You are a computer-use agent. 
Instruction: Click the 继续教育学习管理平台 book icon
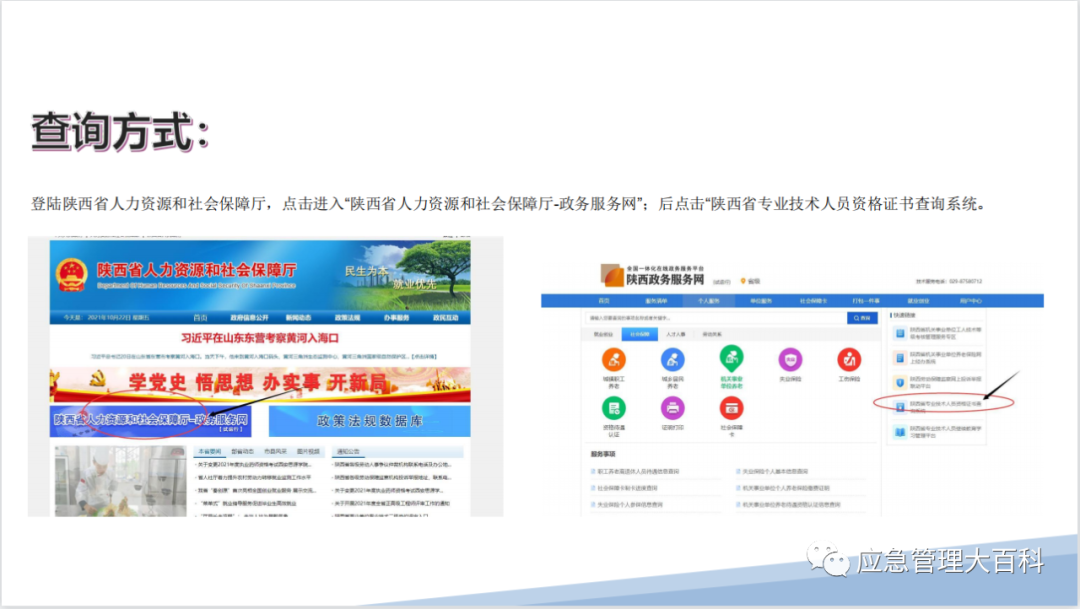click(900, 432)
